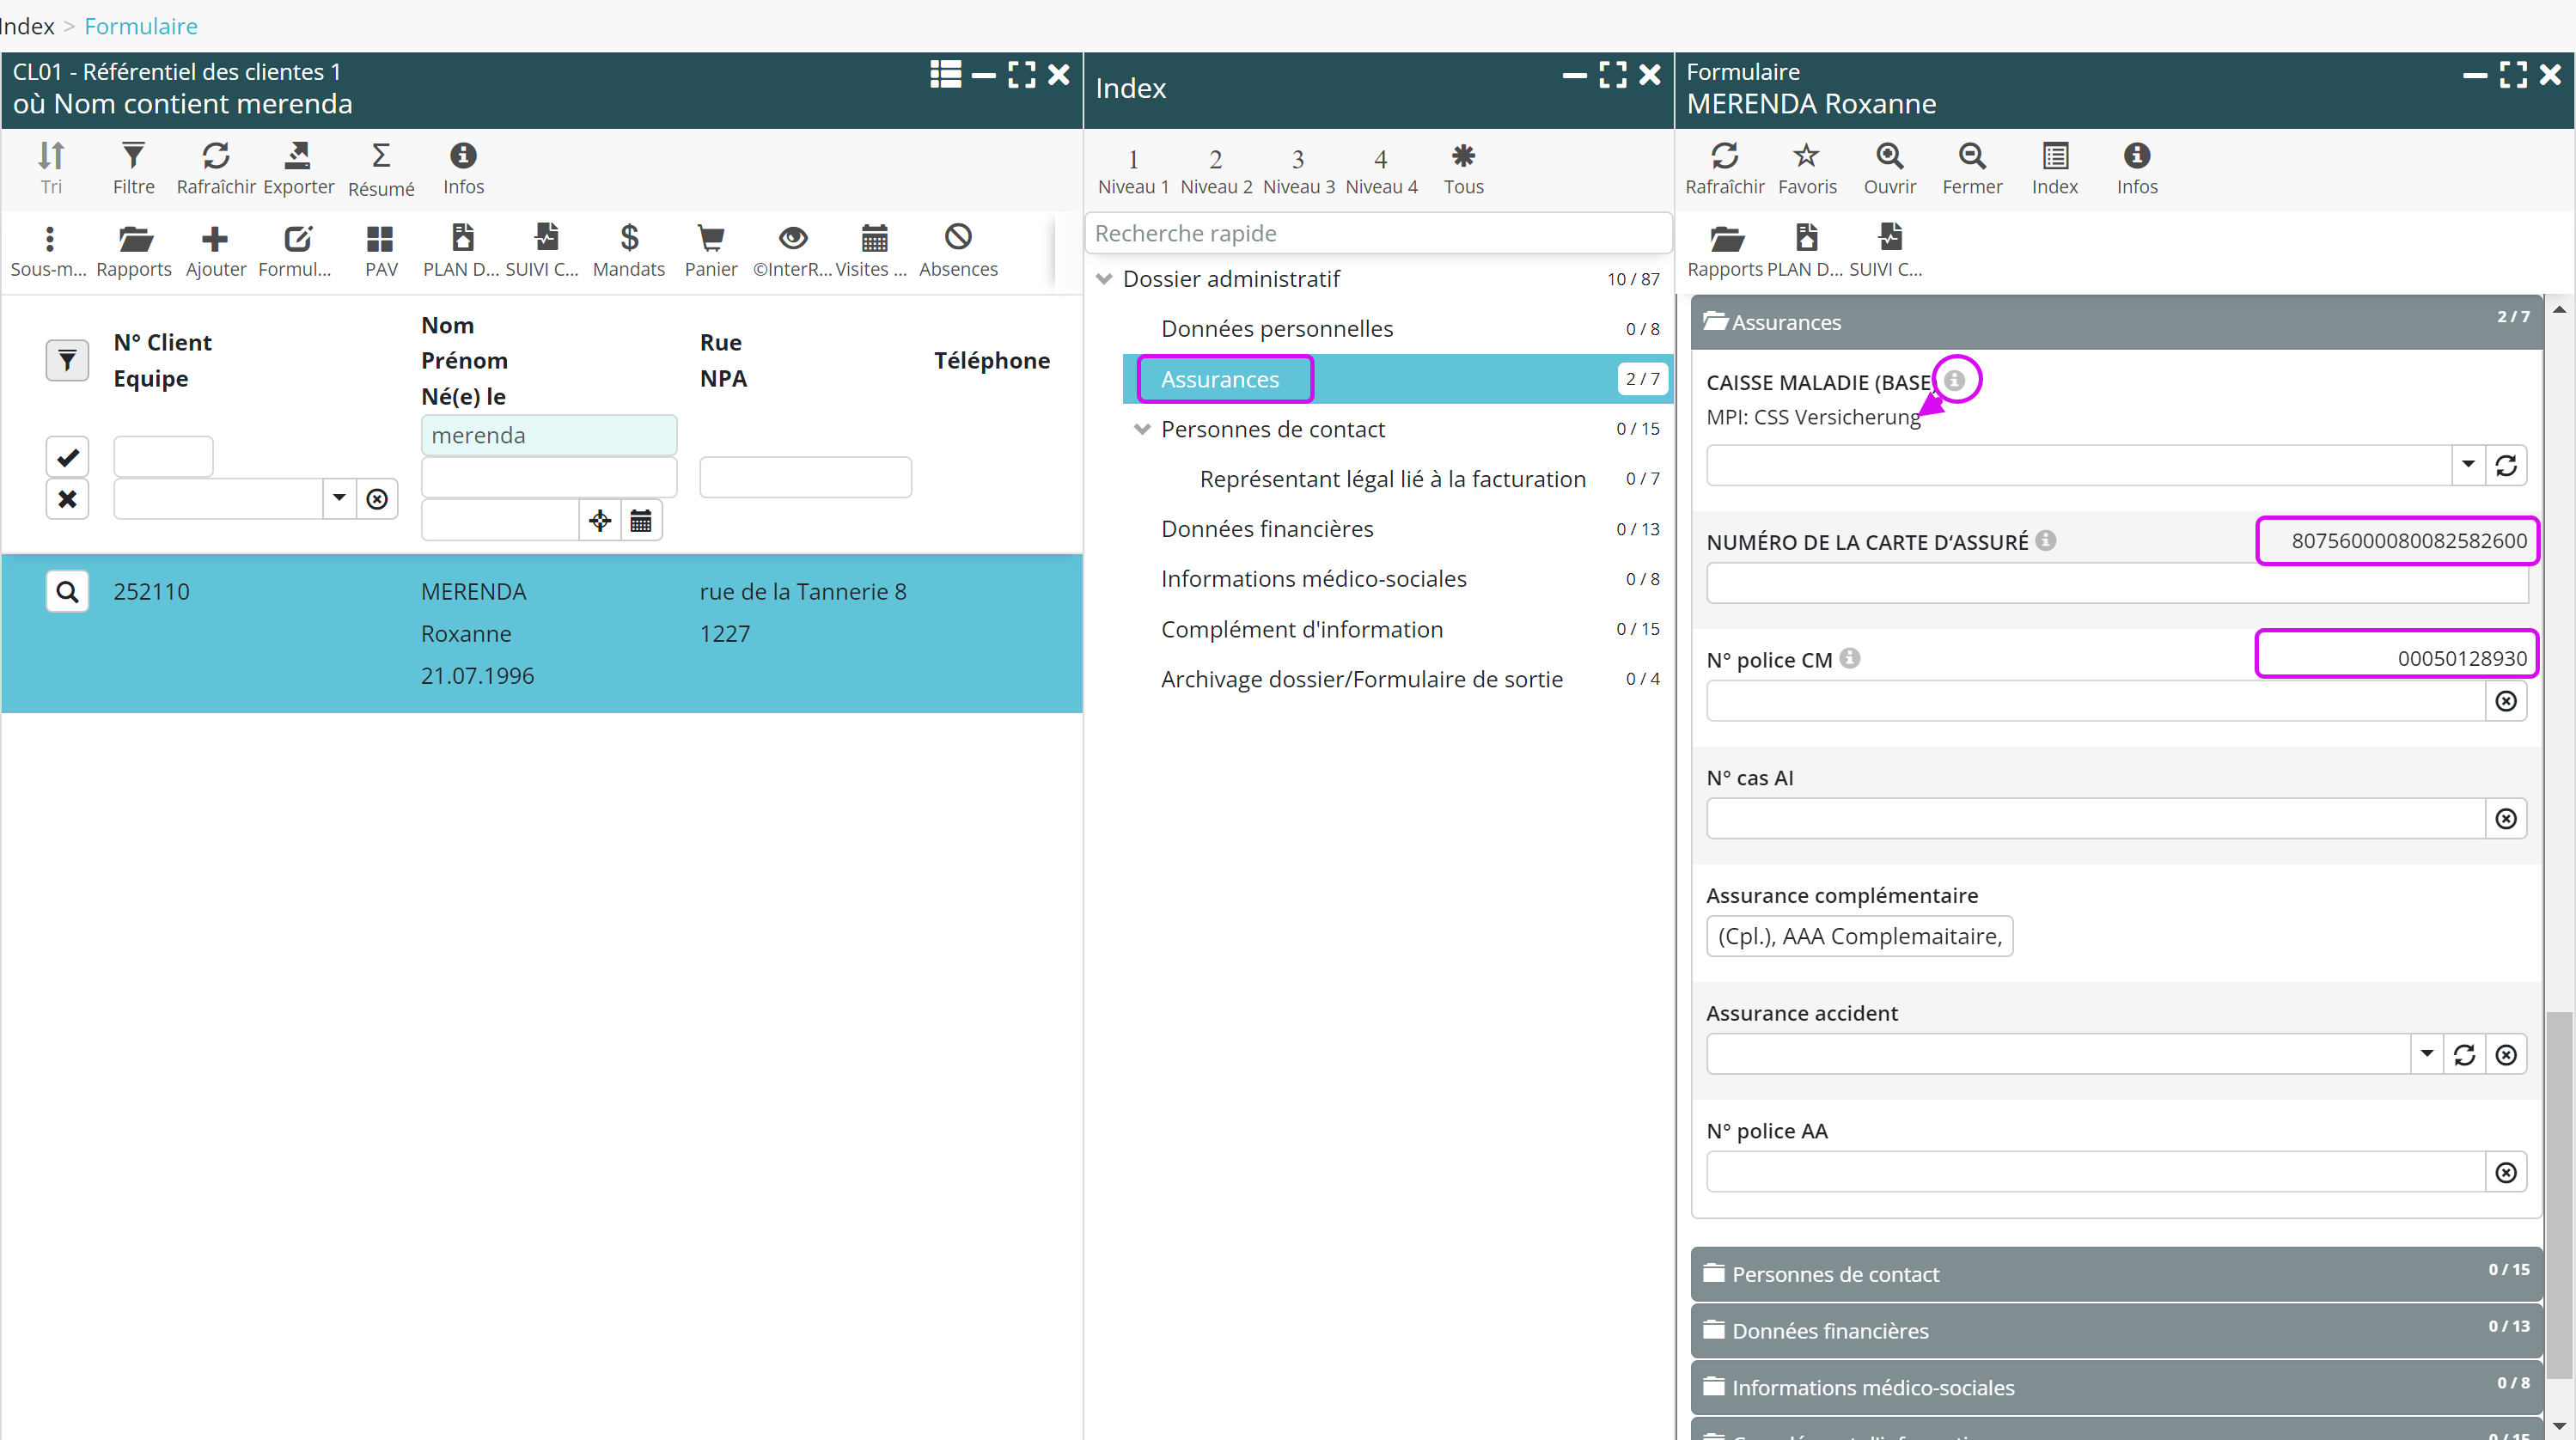This screenshot has width=2576, height=1440.
Task: Toggle the column filter funnel button
Action: [67, 360]
